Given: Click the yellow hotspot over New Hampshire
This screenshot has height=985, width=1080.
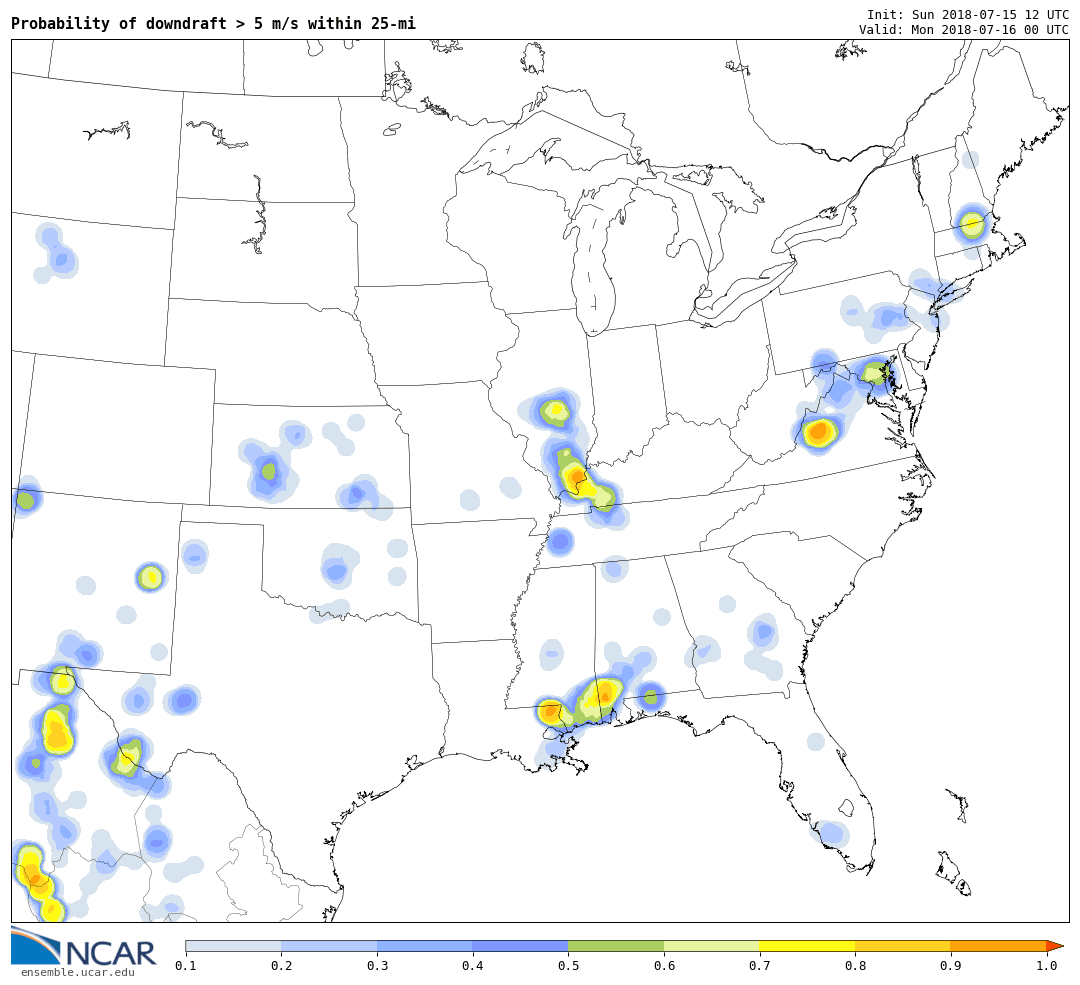Looking at the screenshot, I should (971, 224).
